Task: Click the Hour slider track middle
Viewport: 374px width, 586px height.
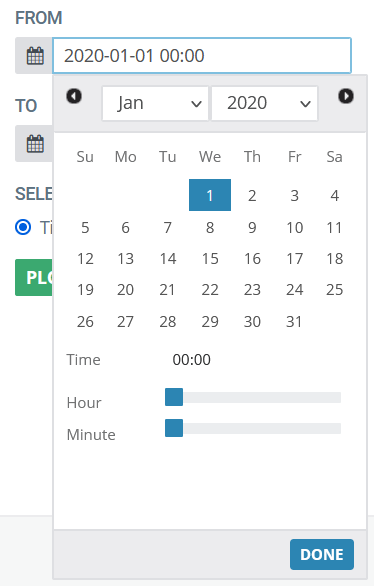Action: pos(253,397)
